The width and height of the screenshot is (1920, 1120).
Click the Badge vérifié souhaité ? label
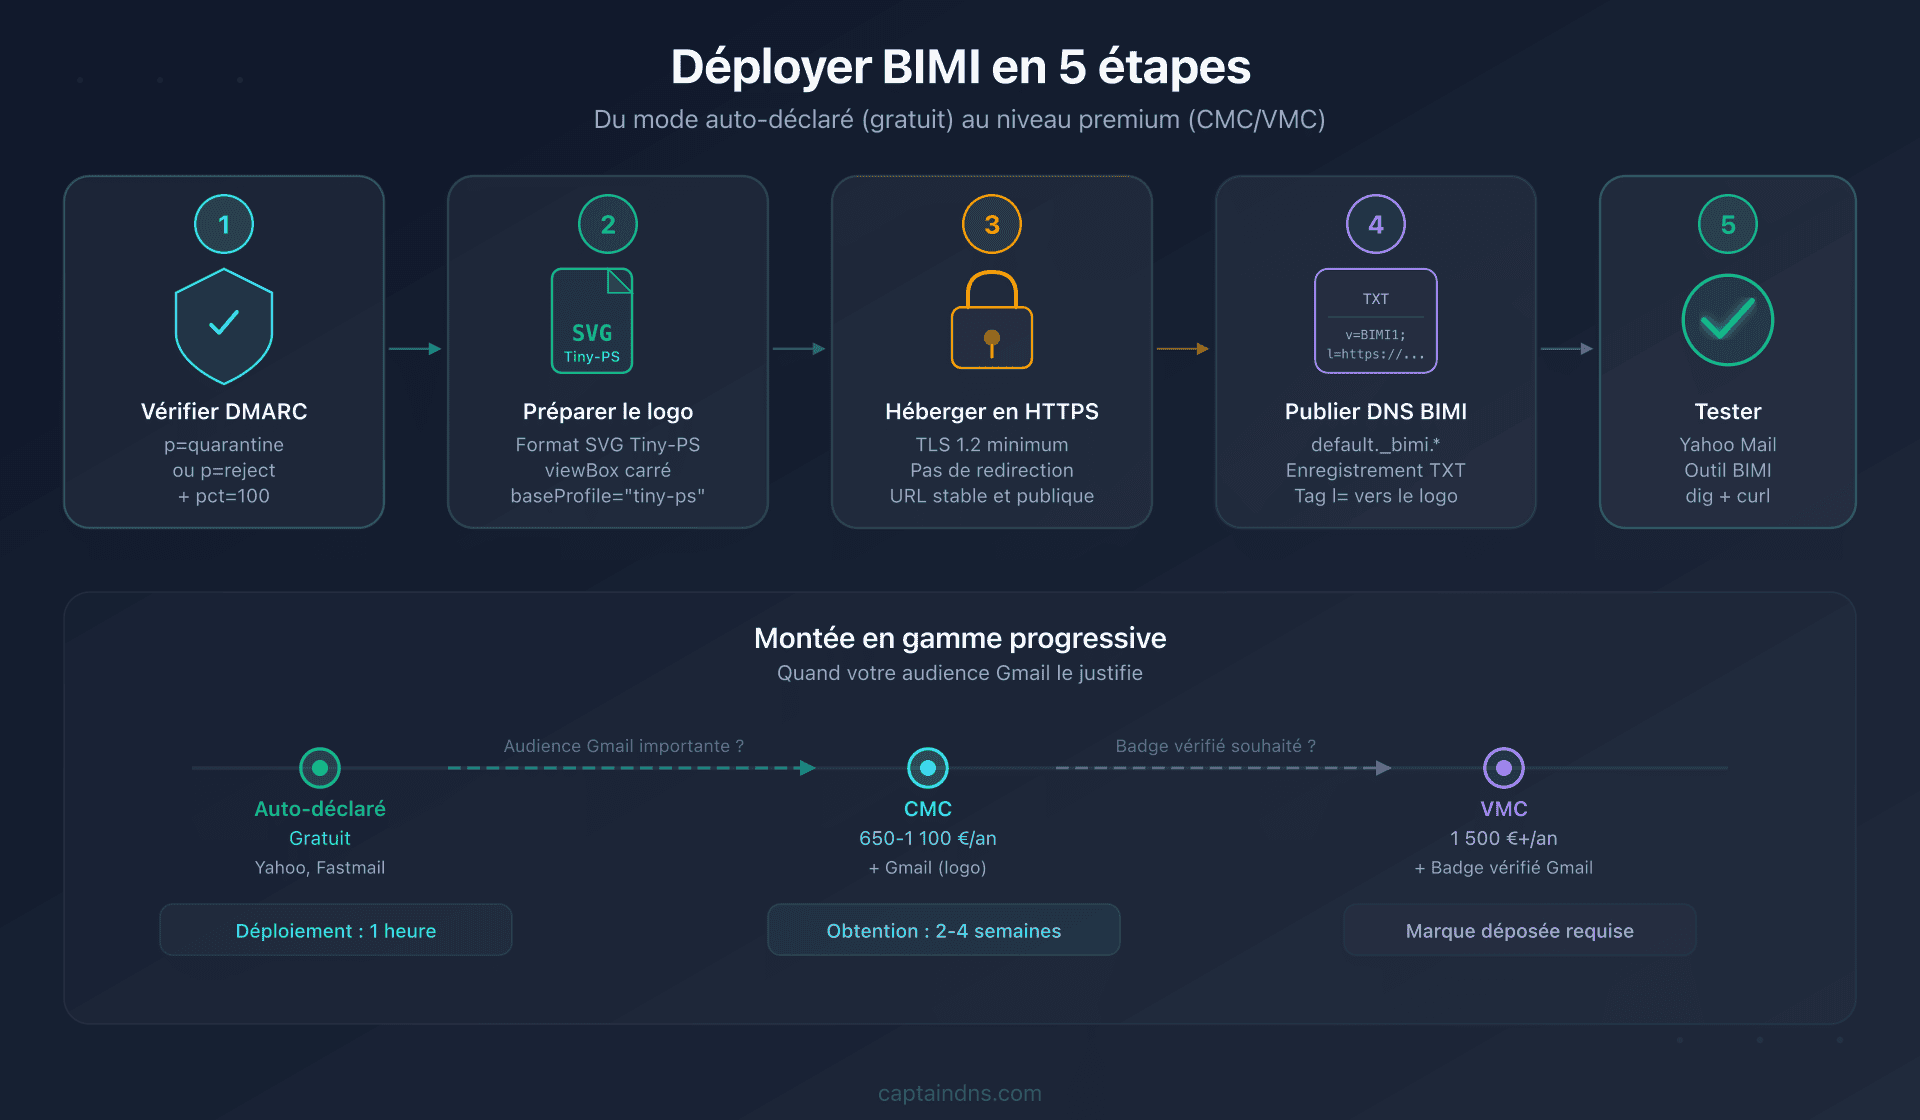[x=1216, y=746]
